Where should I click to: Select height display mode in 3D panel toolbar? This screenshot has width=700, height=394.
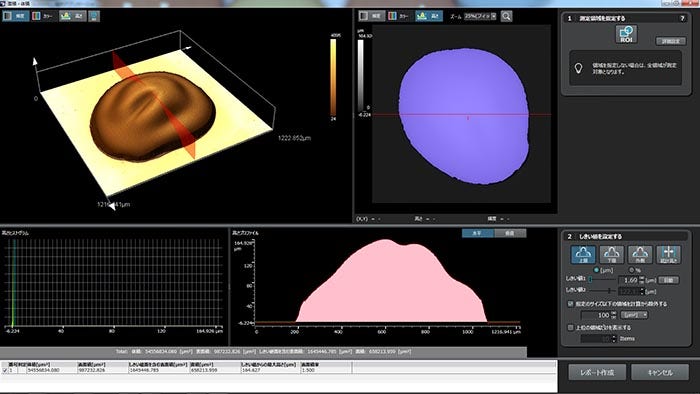pos(73,16)
